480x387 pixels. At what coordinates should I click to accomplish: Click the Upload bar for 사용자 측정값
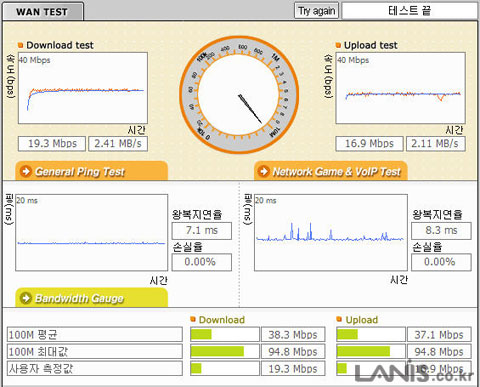pyautogui.click(x=371, y=368)
